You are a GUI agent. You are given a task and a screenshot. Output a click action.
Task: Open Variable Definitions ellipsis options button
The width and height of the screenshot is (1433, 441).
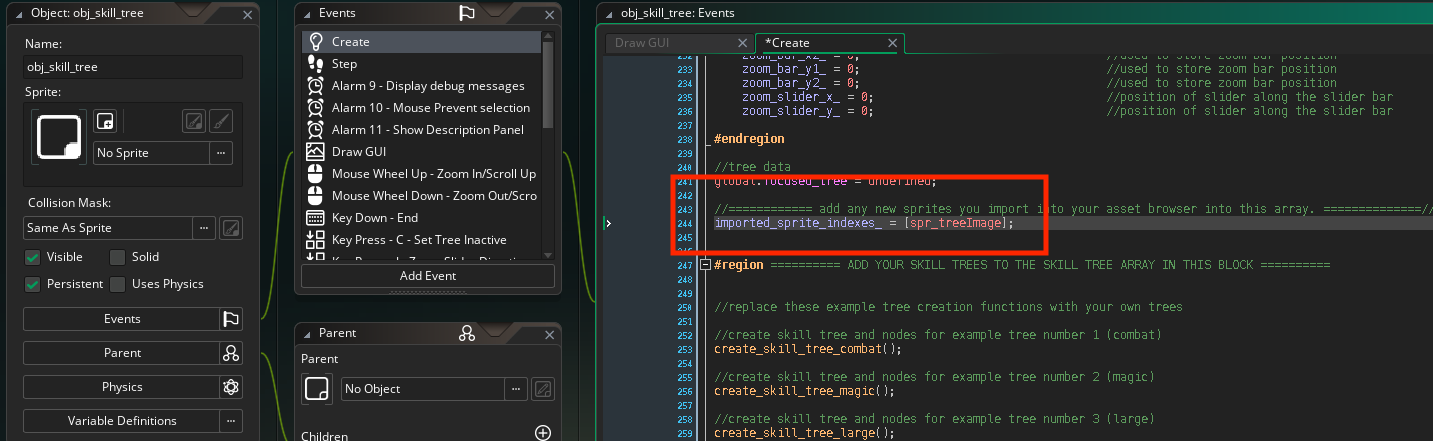tap(231, 421)
